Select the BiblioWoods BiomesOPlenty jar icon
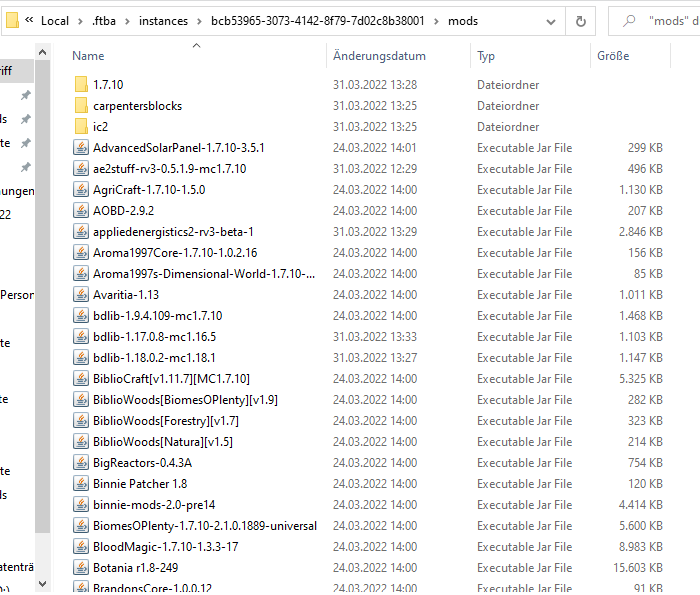The width and height of the screenshot is (700, 595). tap(81, 399)
